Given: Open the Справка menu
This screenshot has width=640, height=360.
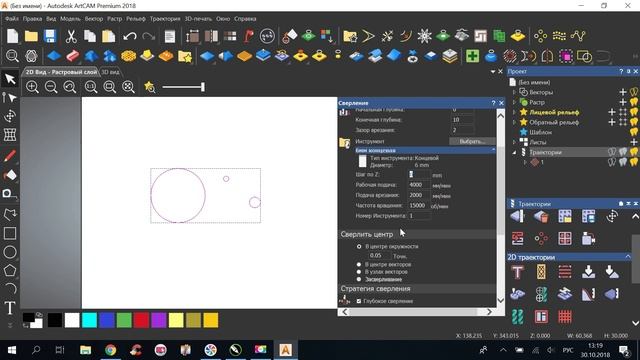Looking at the screenshot, I should pyautogui.click(x=245, y=19).
